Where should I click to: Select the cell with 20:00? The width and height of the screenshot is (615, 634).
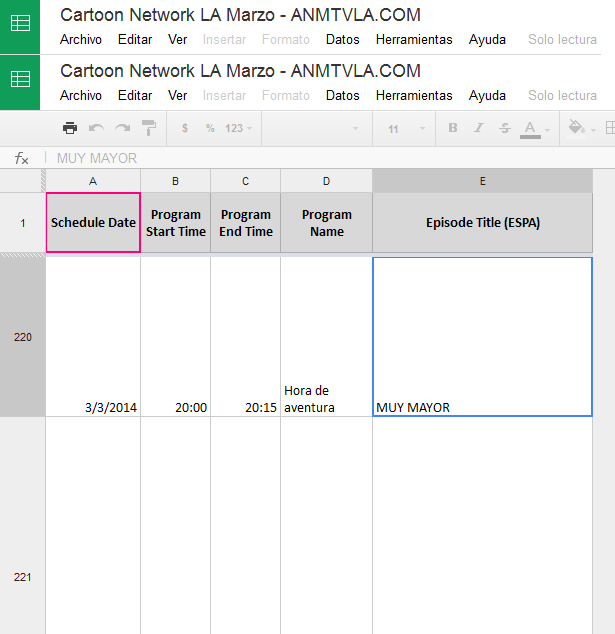point(175,337)
